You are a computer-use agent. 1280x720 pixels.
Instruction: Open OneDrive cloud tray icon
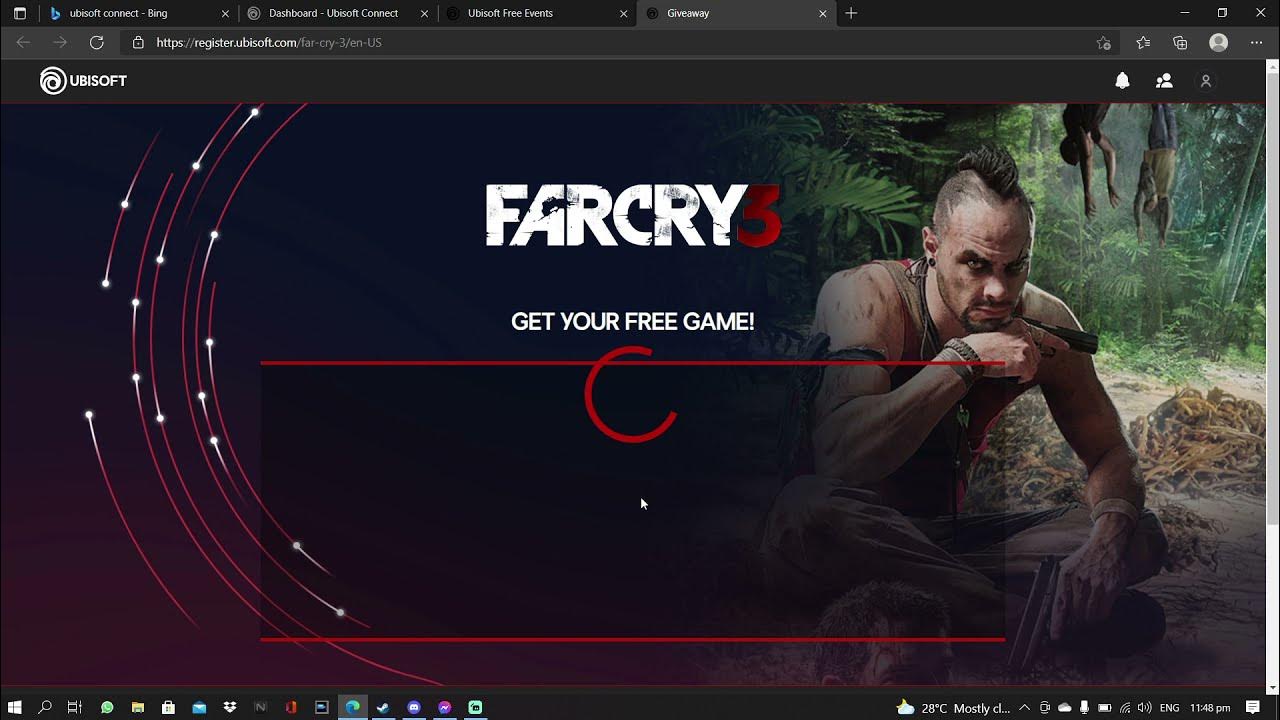1065,707
